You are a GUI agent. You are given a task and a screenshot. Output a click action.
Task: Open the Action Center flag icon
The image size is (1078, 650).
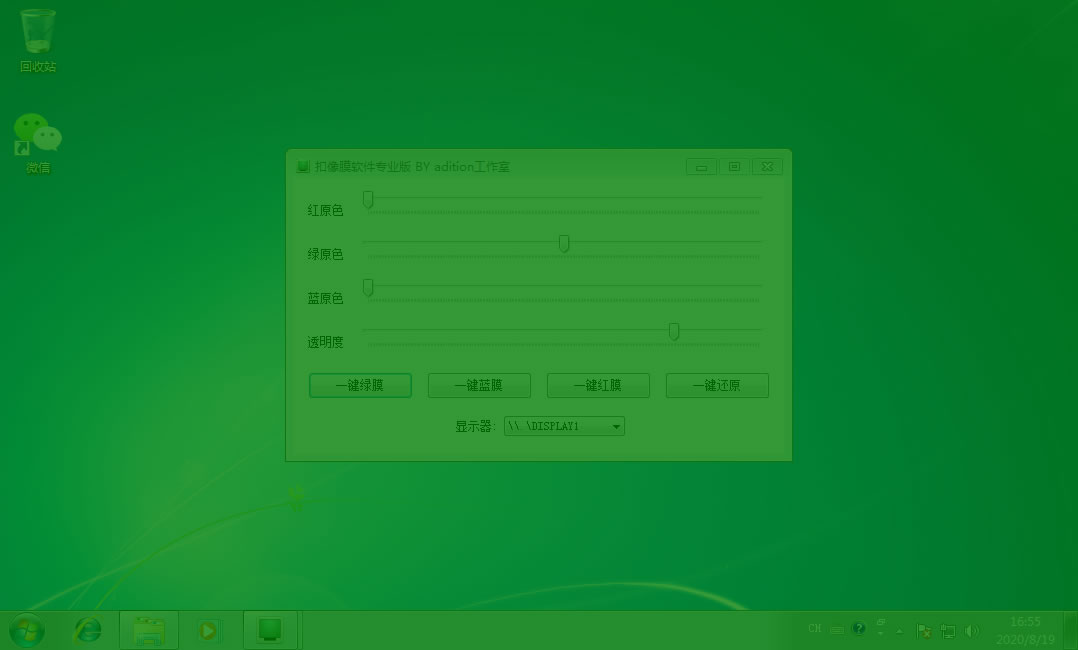pos(924,631)
